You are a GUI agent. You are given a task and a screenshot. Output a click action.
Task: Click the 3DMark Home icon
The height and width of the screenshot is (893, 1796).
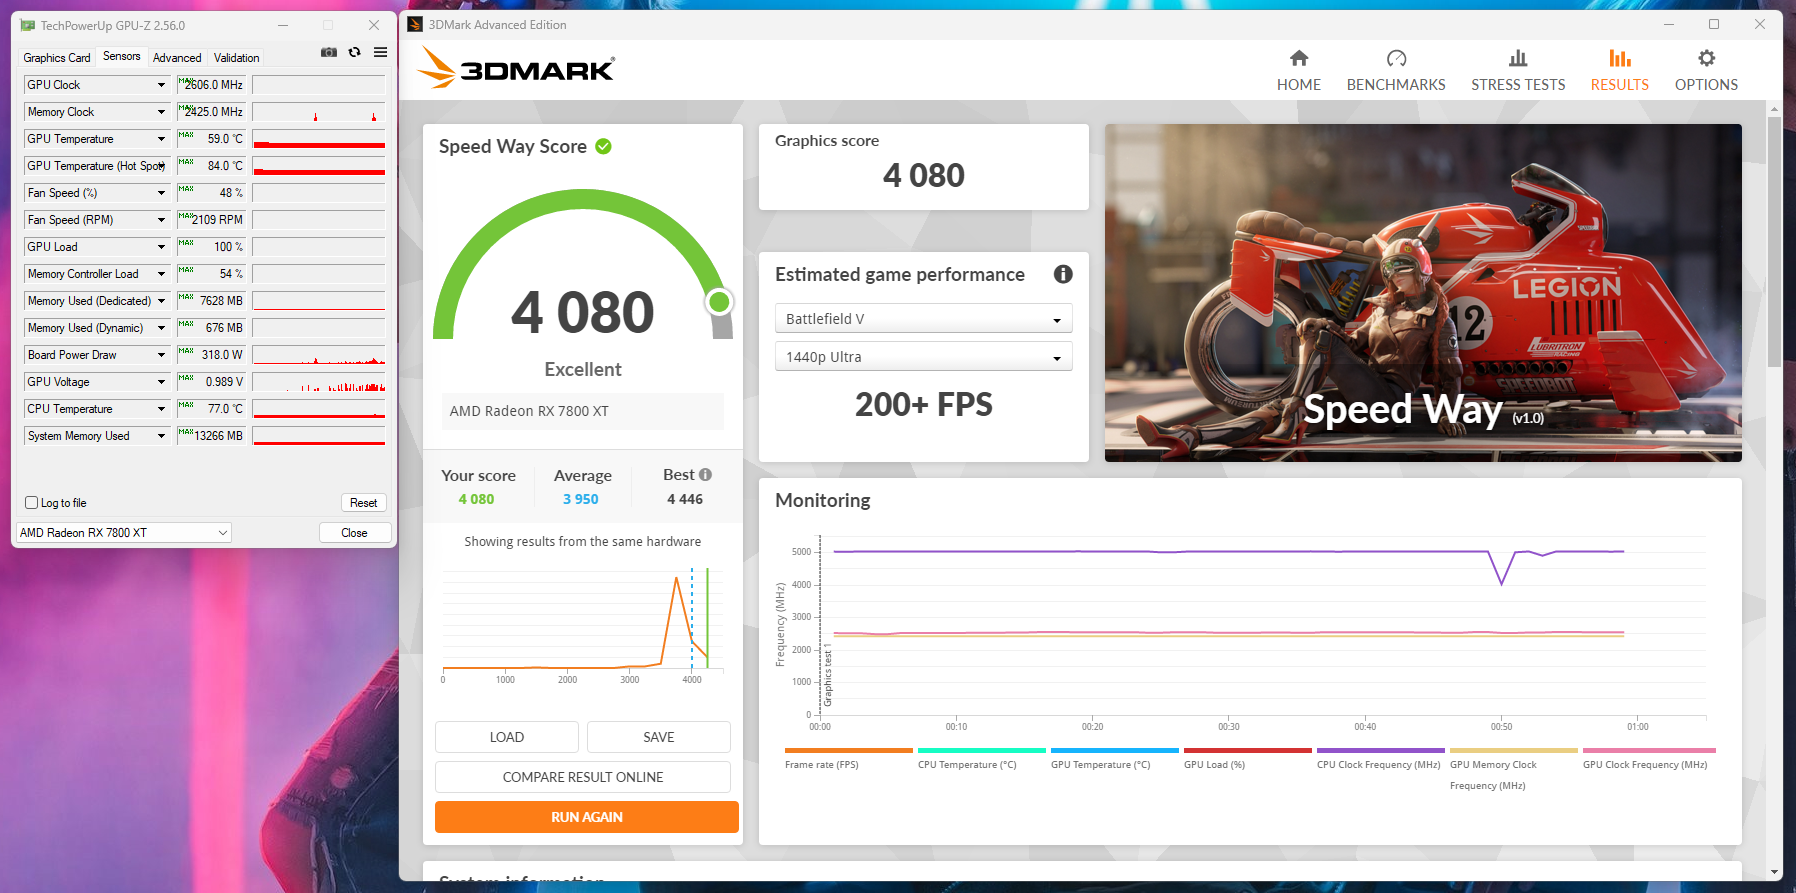point(1299,58)
